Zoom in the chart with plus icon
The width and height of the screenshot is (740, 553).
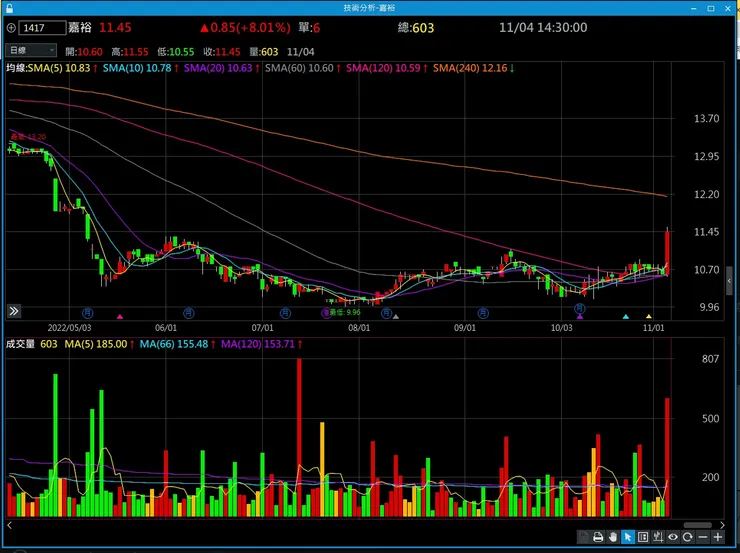(x=718, y=537)
